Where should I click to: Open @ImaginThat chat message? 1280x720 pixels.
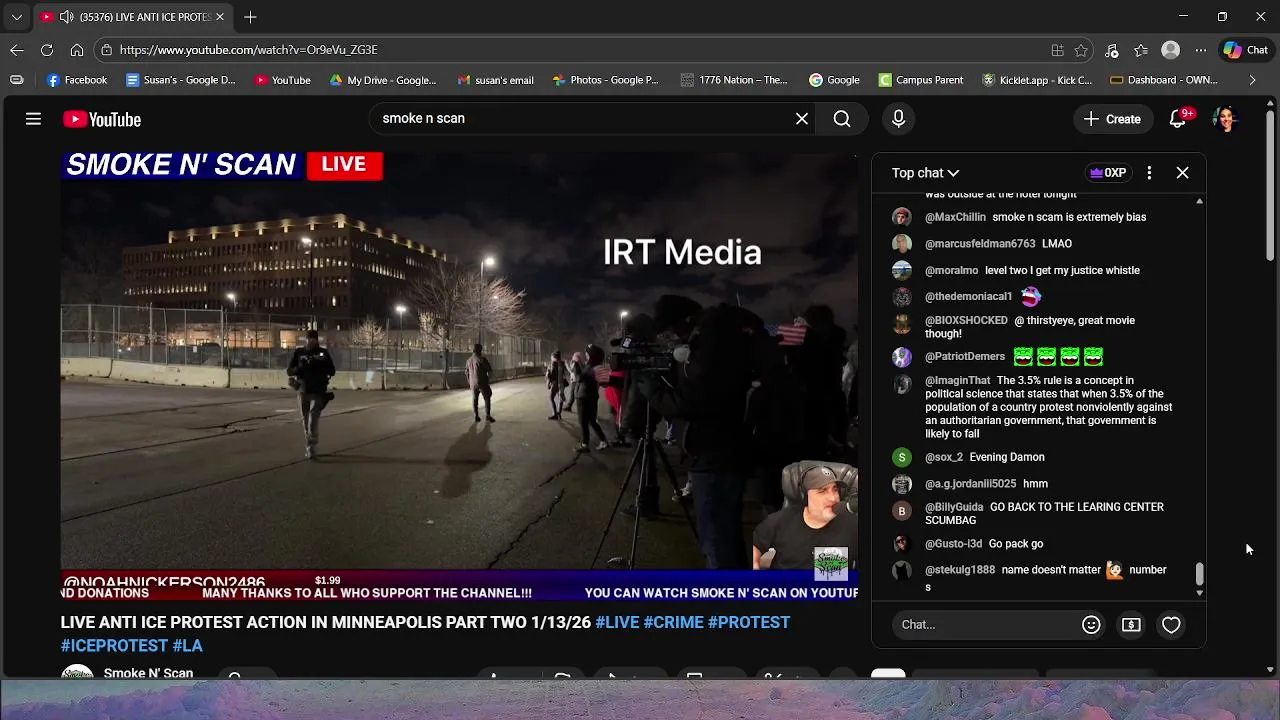(1048, 407)
